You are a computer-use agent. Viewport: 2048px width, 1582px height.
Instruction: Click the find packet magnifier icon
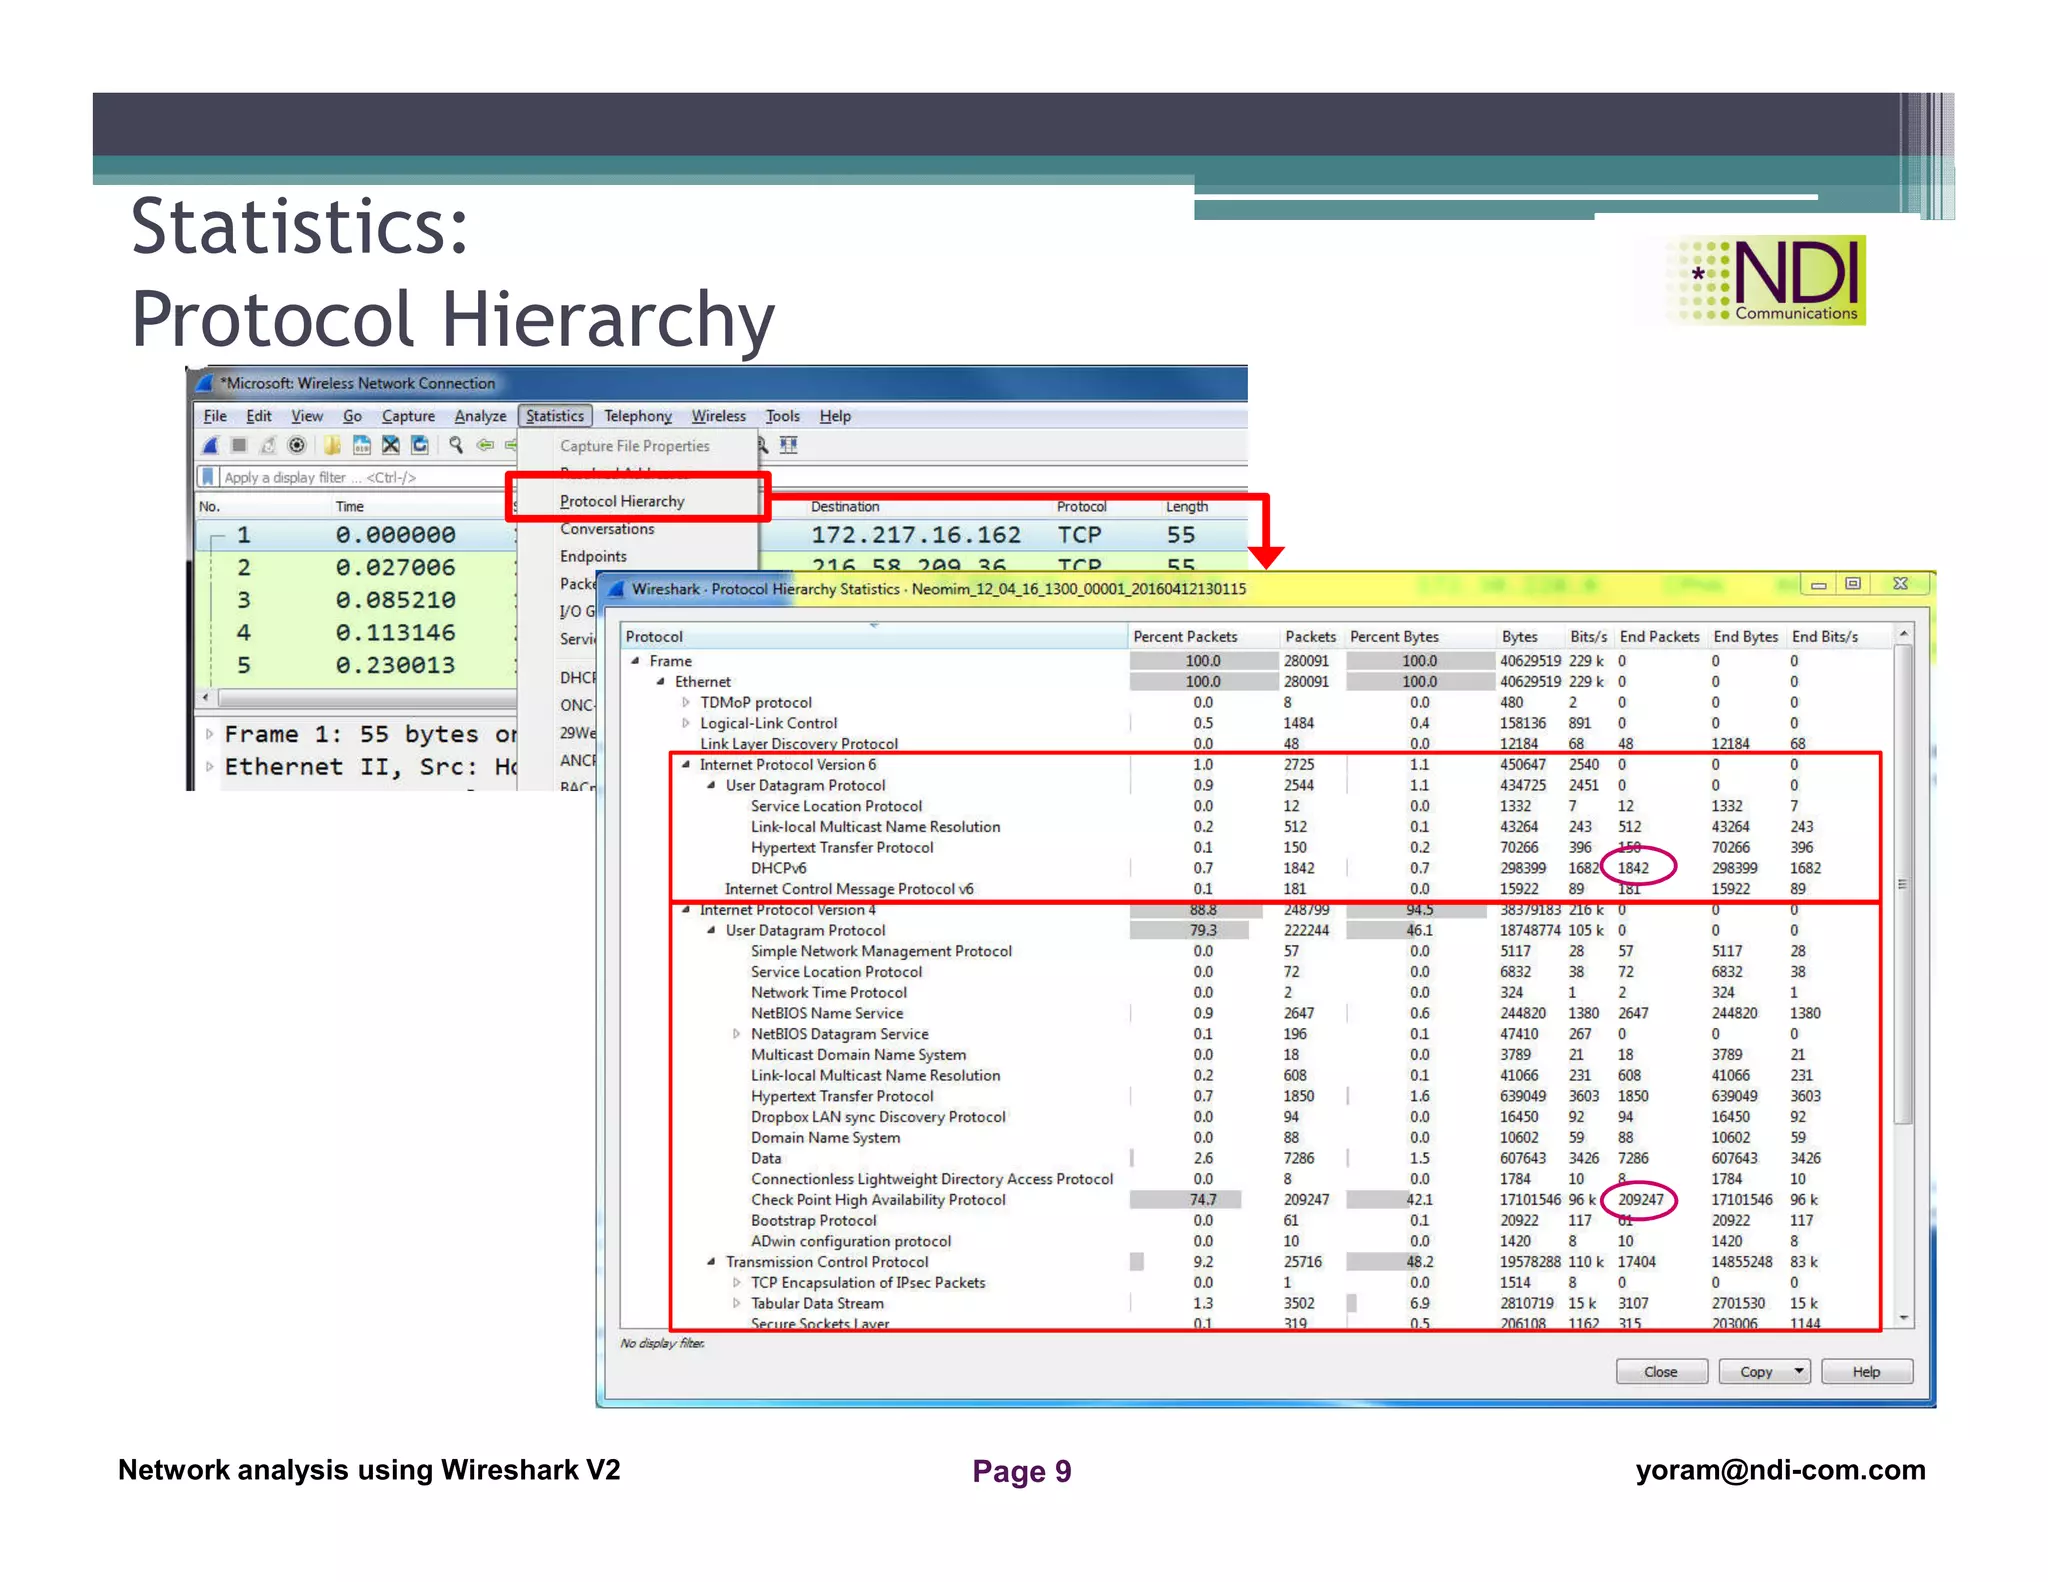pos(456,445)
